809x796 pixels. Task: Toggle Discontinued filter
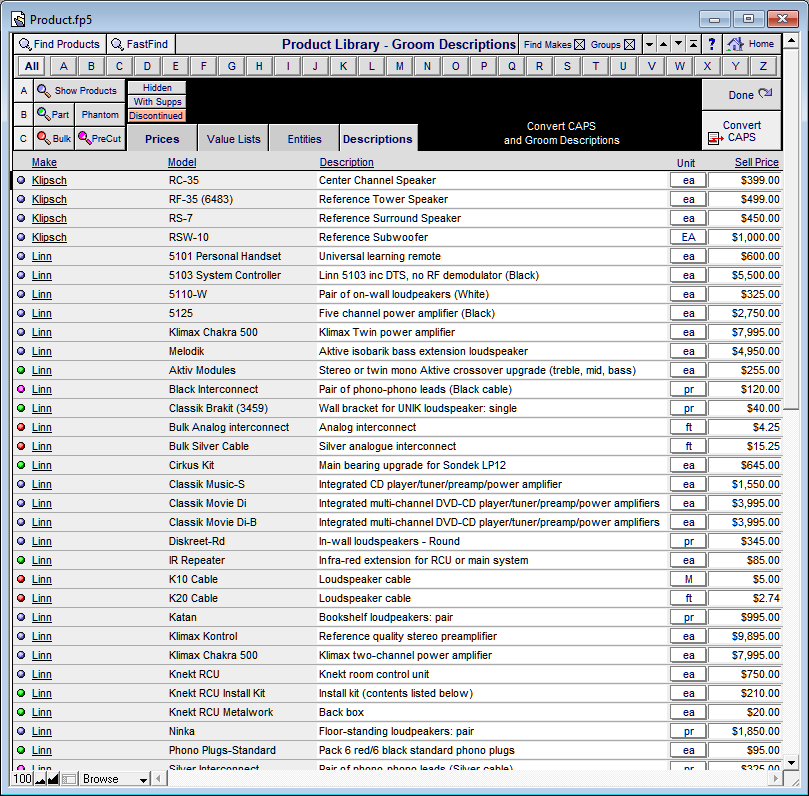[x=157, y=116]
